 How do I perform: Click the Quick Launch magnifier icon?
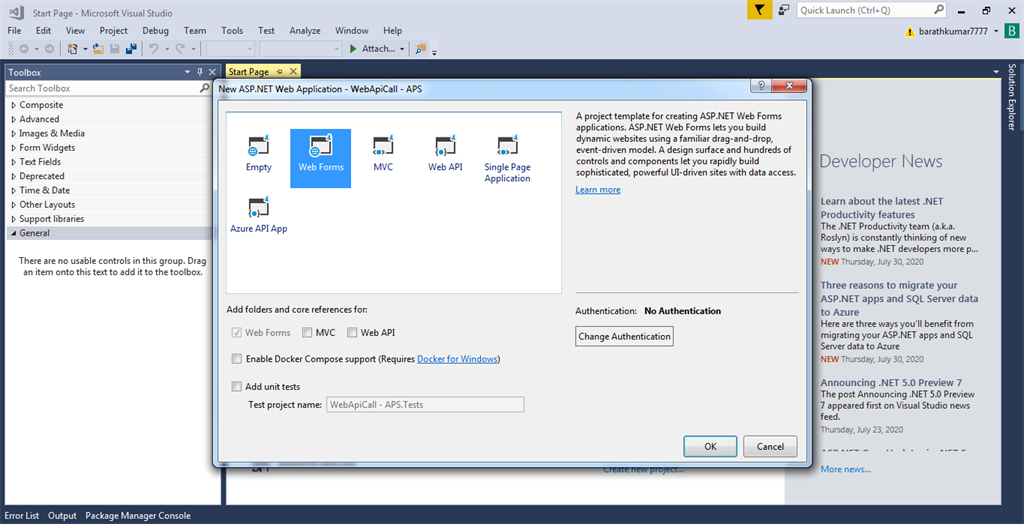[938, 10]
